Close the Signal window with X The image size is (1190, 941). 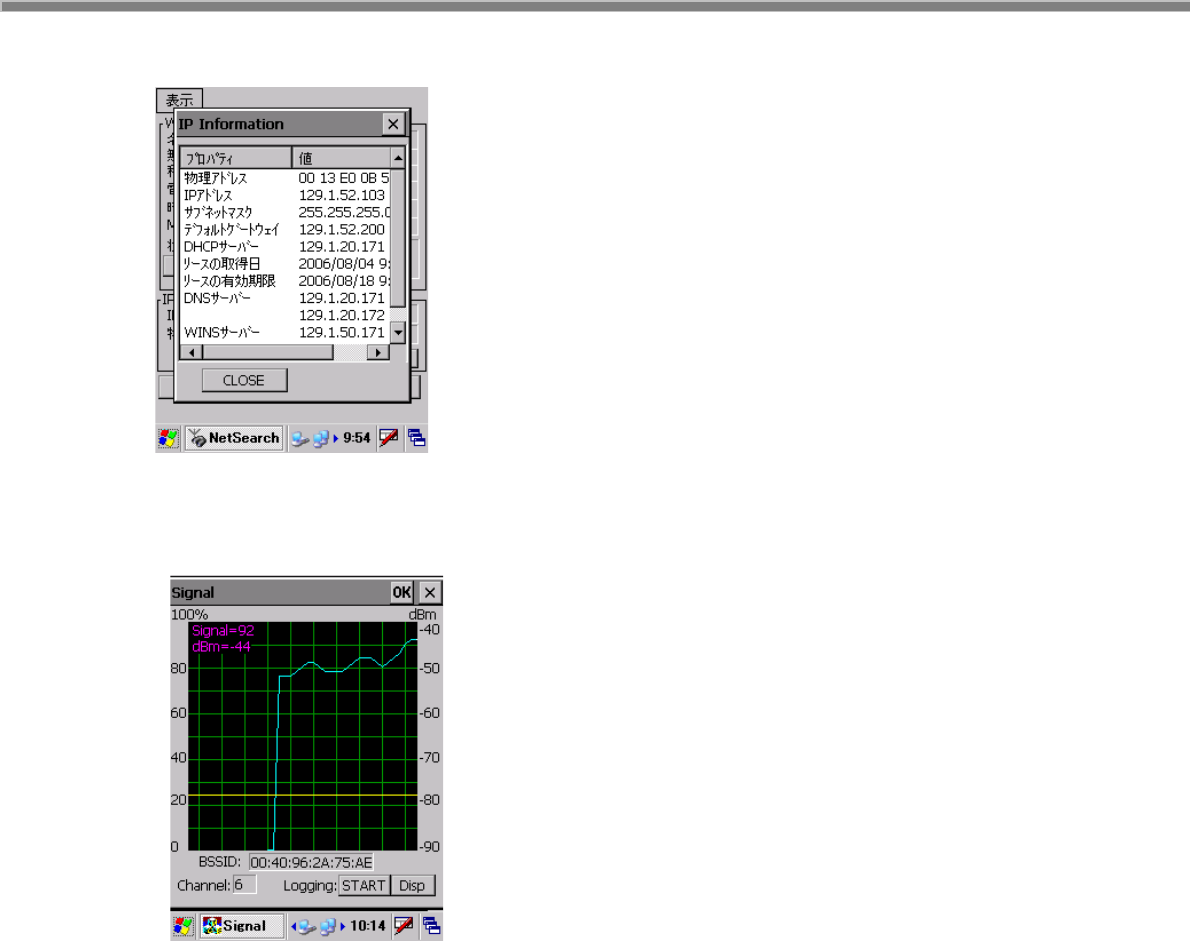tap(430, 593)
